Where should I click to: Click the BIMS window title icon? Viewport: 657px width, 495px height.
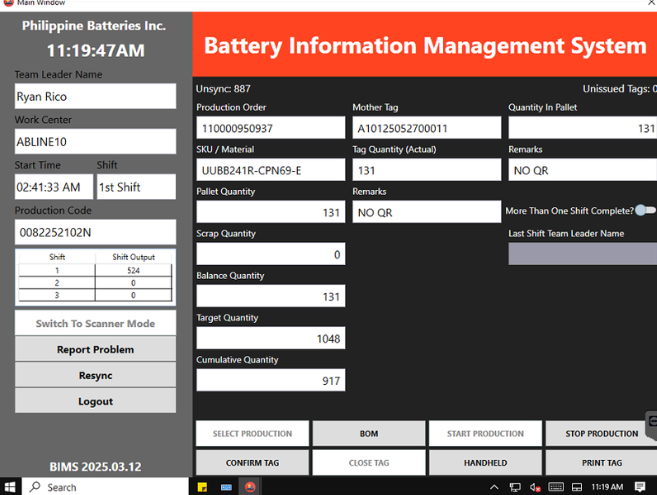tap(8, 3)
